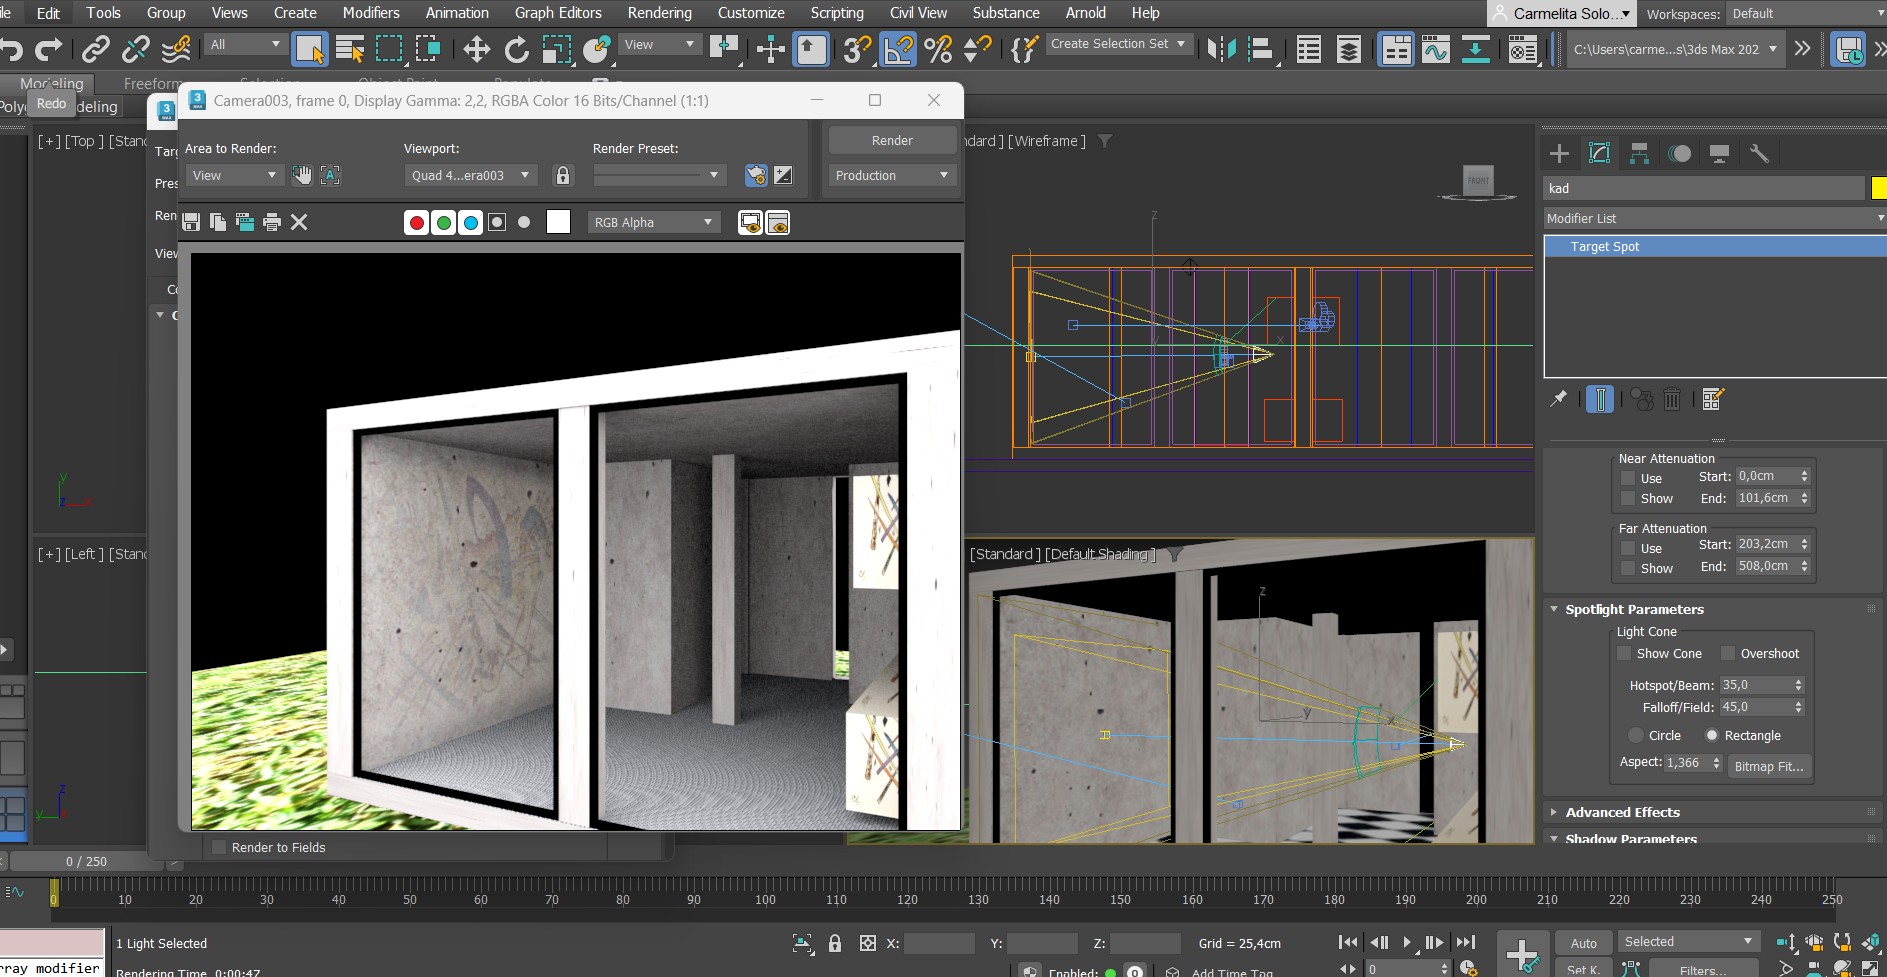Open the Rendering menu

pos(659,13)
